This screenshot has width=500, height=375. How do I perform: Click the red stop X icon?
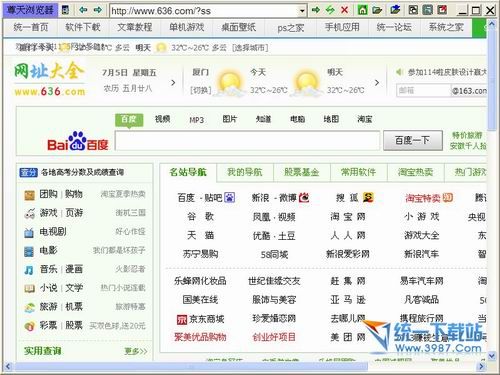[344, 10]
